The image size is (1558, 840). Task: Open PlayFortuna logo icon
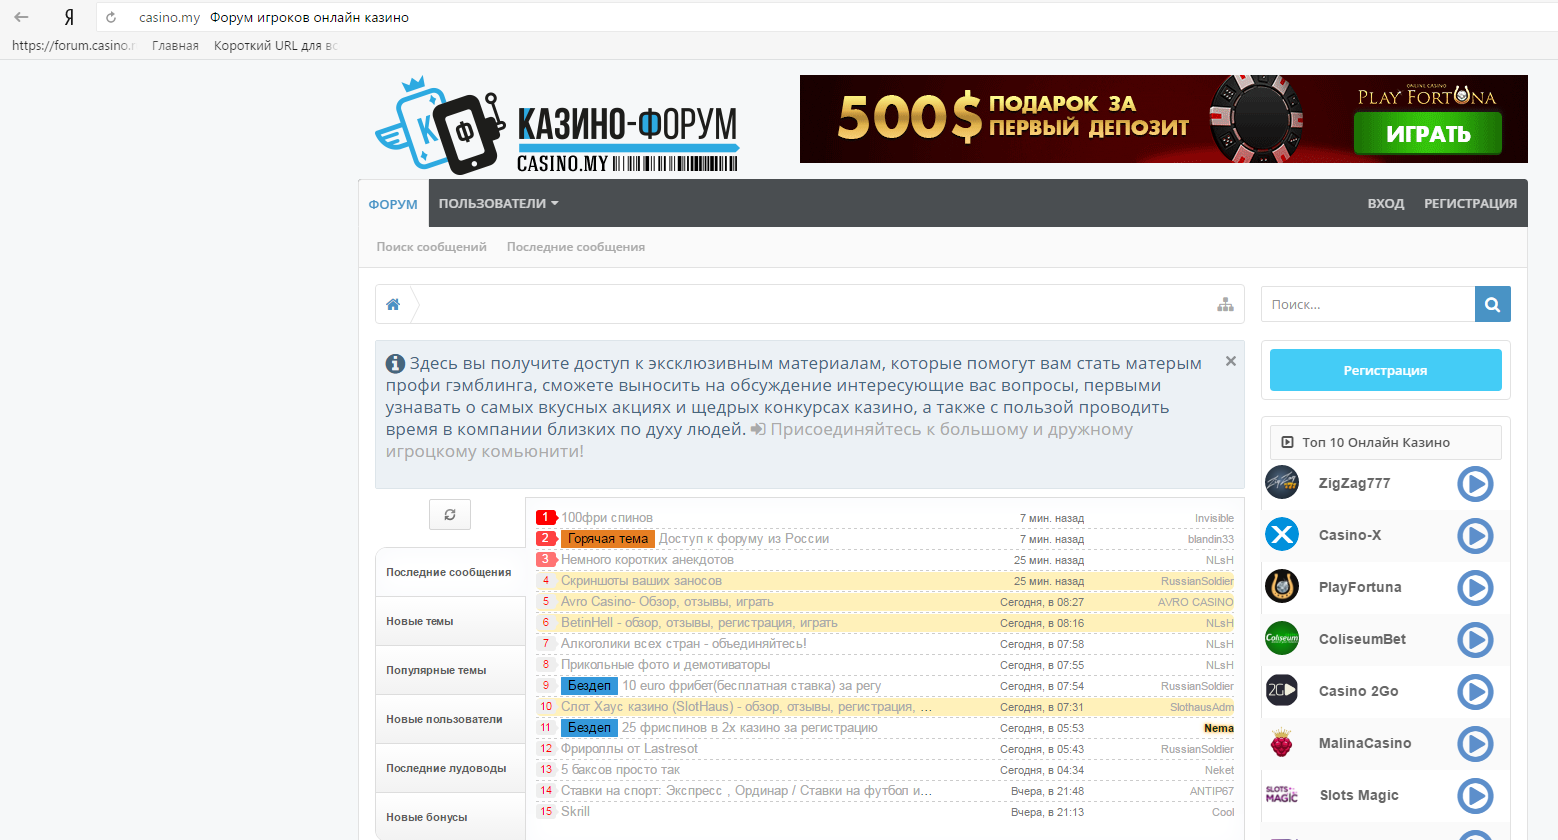coord(1282,587)
